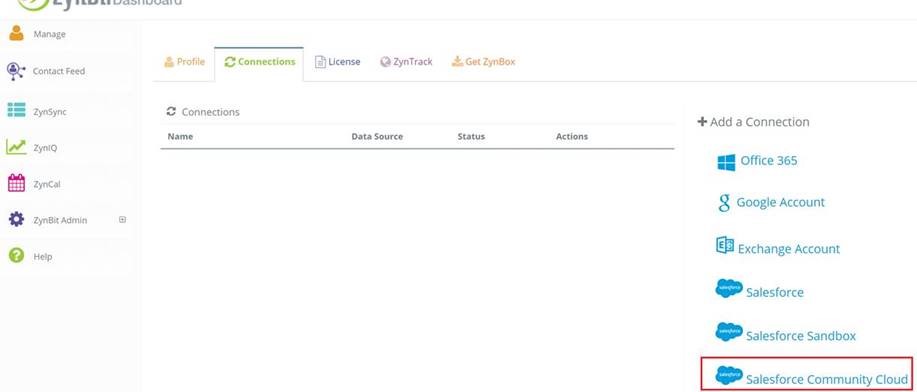Viewport: 917px width, 392px height.
Task: Open the ZynBit Admin gear icon
Action: (x=16, y=219)
